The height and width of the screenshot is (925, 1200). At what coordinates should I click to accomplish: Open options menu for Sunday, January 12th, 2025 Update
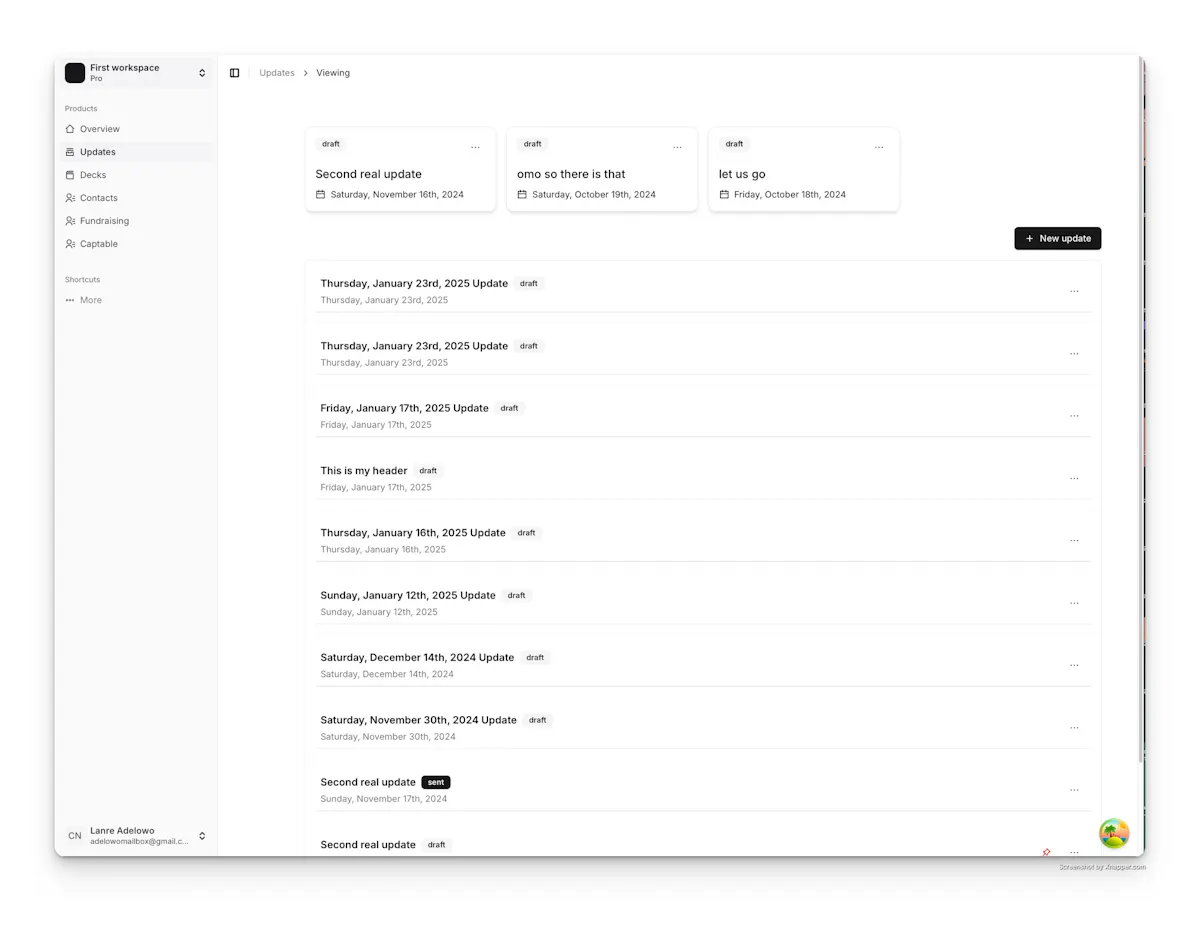pos(1074,603)
